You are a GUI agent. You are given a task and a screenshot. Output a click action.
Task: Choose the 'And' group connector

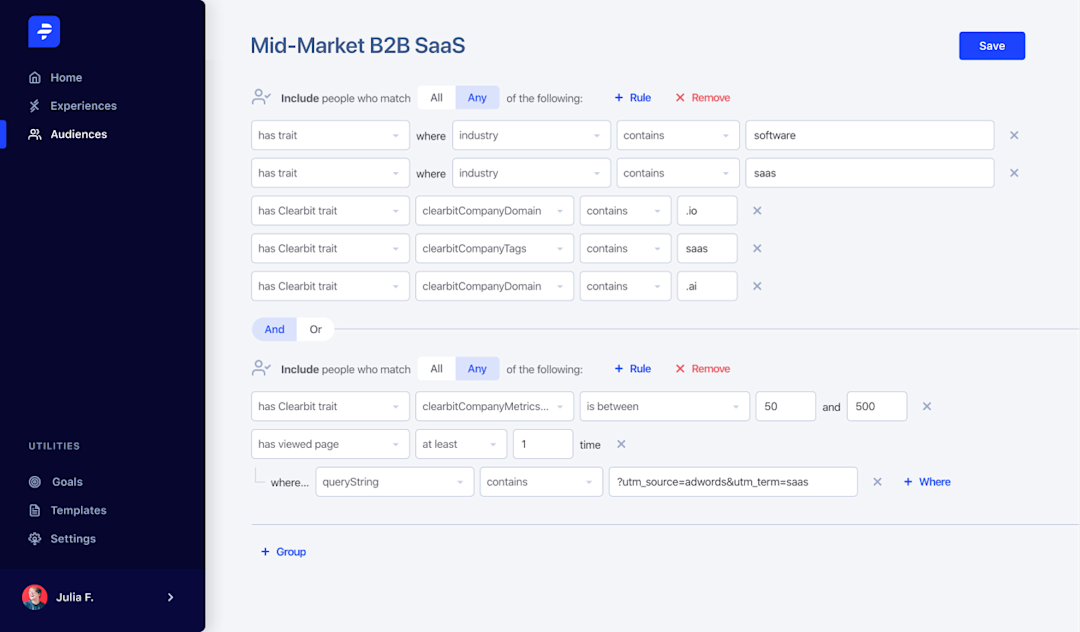point(274,329)
